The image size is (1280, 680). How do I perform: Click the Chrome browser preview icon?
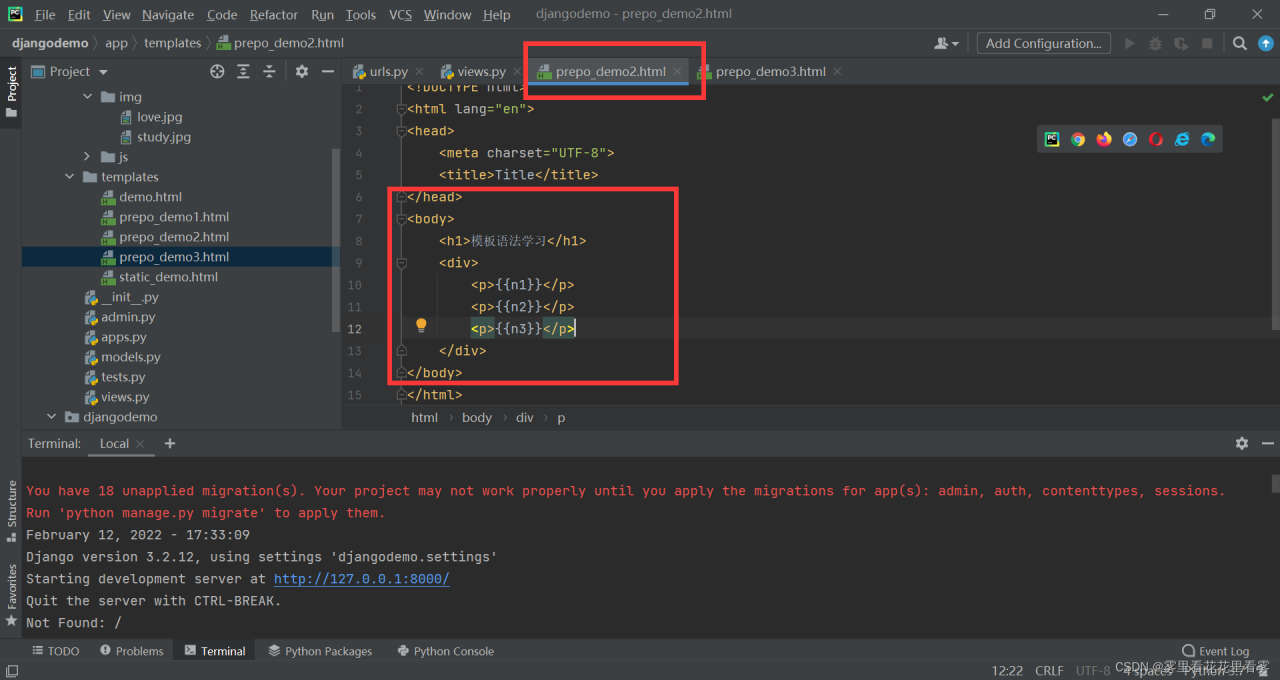(1078, 140)
